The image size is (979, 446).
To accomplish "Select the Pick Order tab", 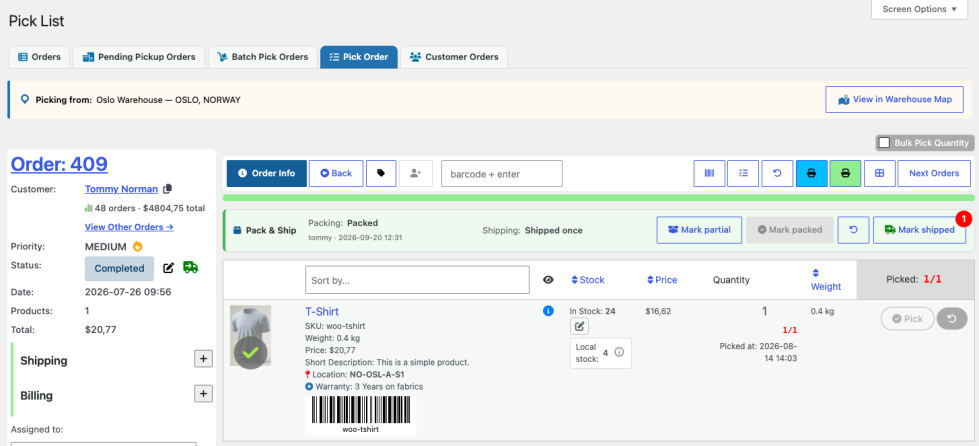I will pyautogui.click(x=359, y=57).
